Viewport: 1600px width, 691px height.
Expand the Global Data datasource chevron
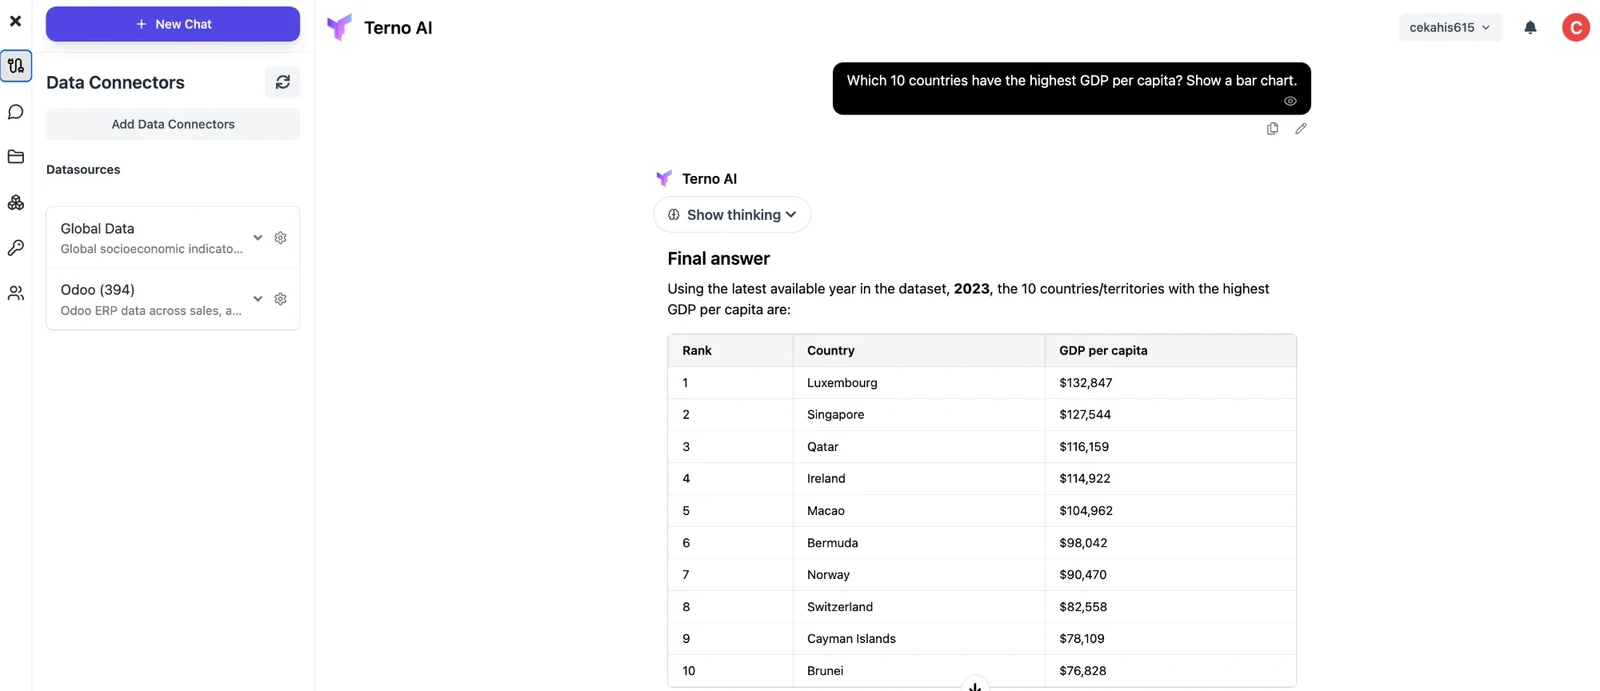pyautogui.click(x=258, y=238)
